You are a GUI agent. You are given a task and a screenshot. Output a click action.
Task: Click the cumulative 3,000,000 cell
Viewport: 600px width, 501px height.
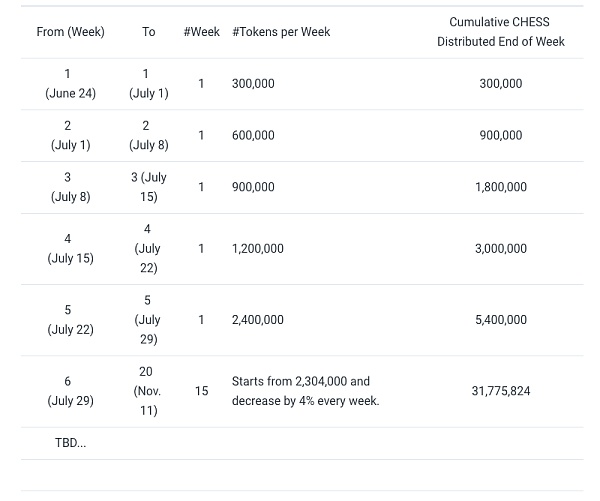click(500, 248)
